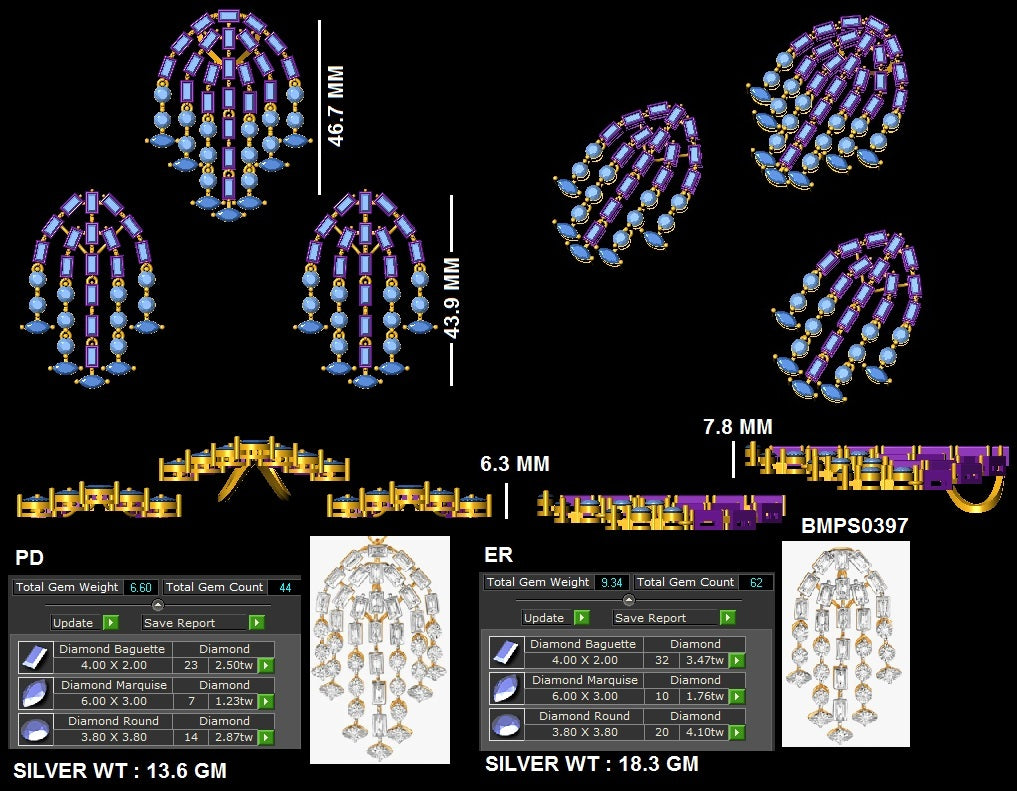
Task: Click the Diamond Round gem icon in PD panel
Action: 34,729
